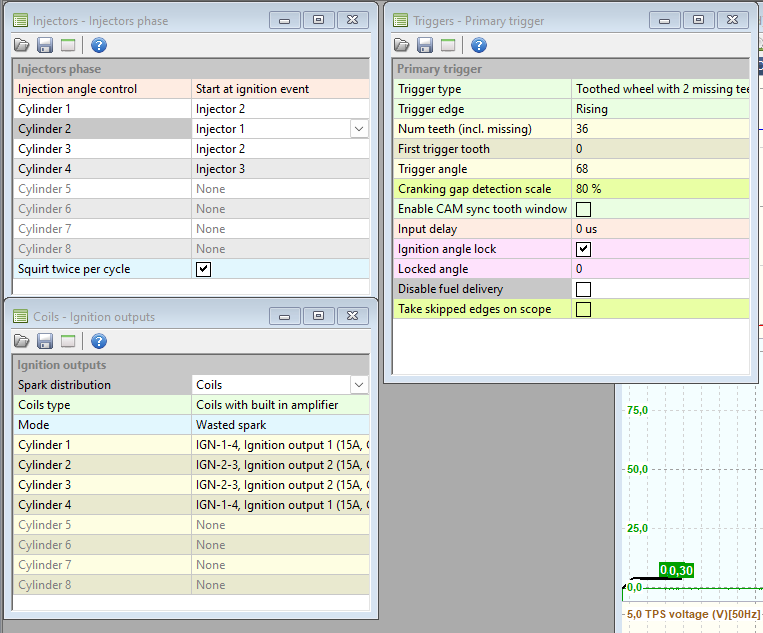763x633 pixels.
Task: Close the Primary trigger window
Action: (732, 20)
